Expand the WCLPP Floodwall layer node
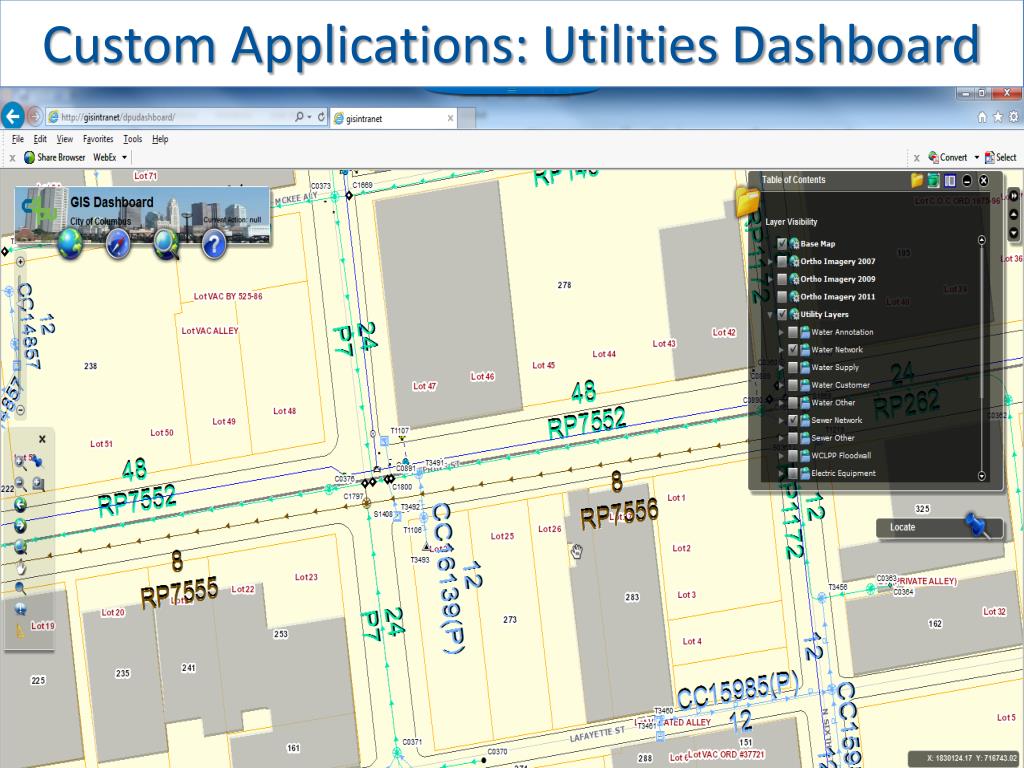Image resolution: width=1024 pixels, height=768 pixels. (781, 456)
